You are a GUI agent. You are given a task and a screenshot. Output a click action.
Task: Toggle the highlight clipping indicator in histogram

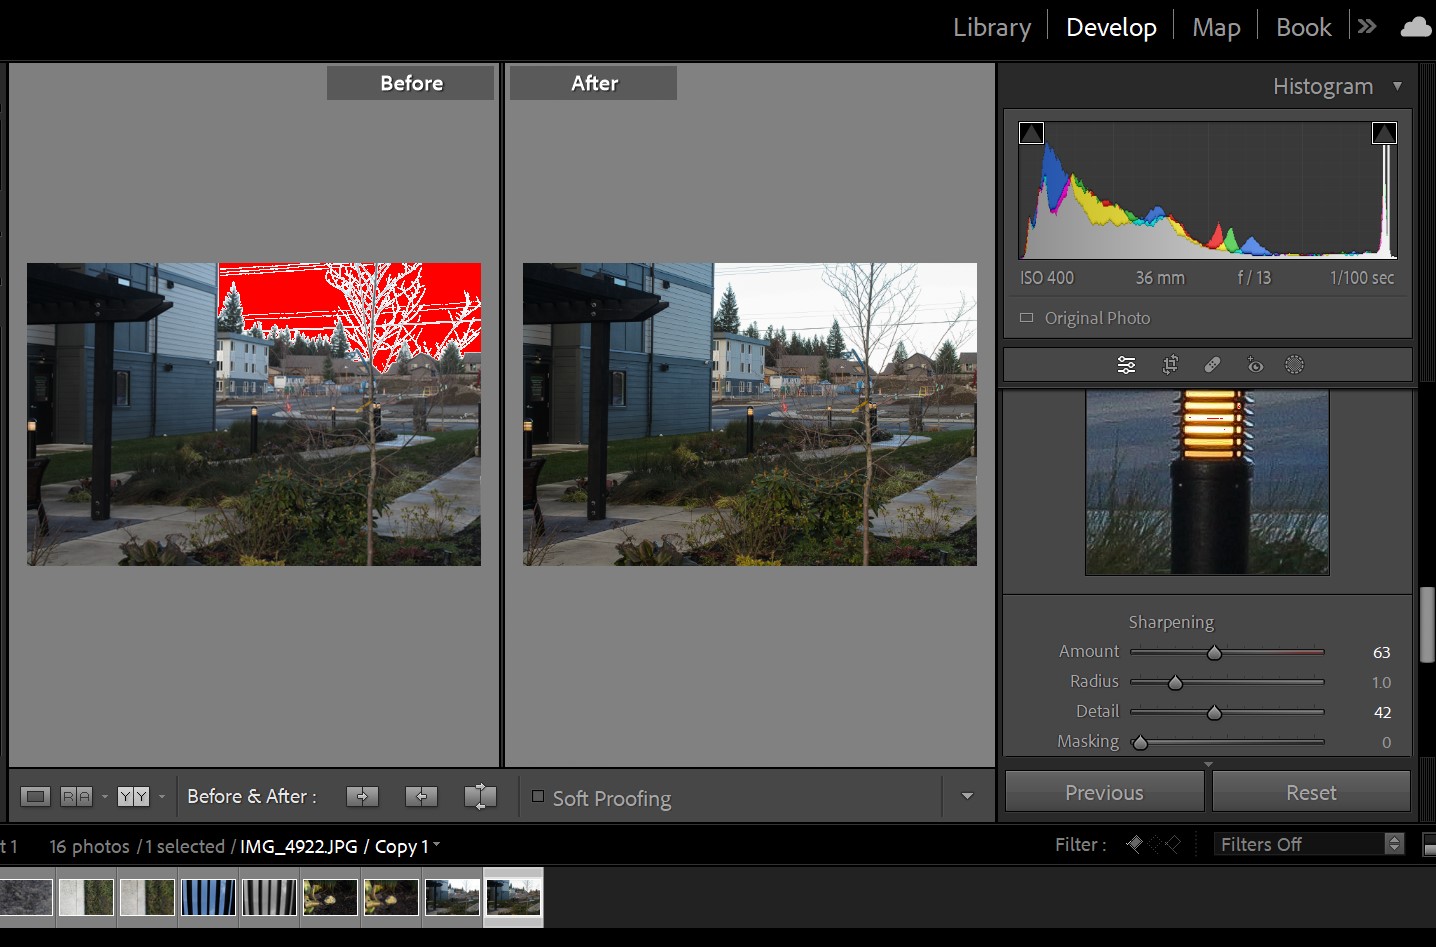tap(1384, 133)
